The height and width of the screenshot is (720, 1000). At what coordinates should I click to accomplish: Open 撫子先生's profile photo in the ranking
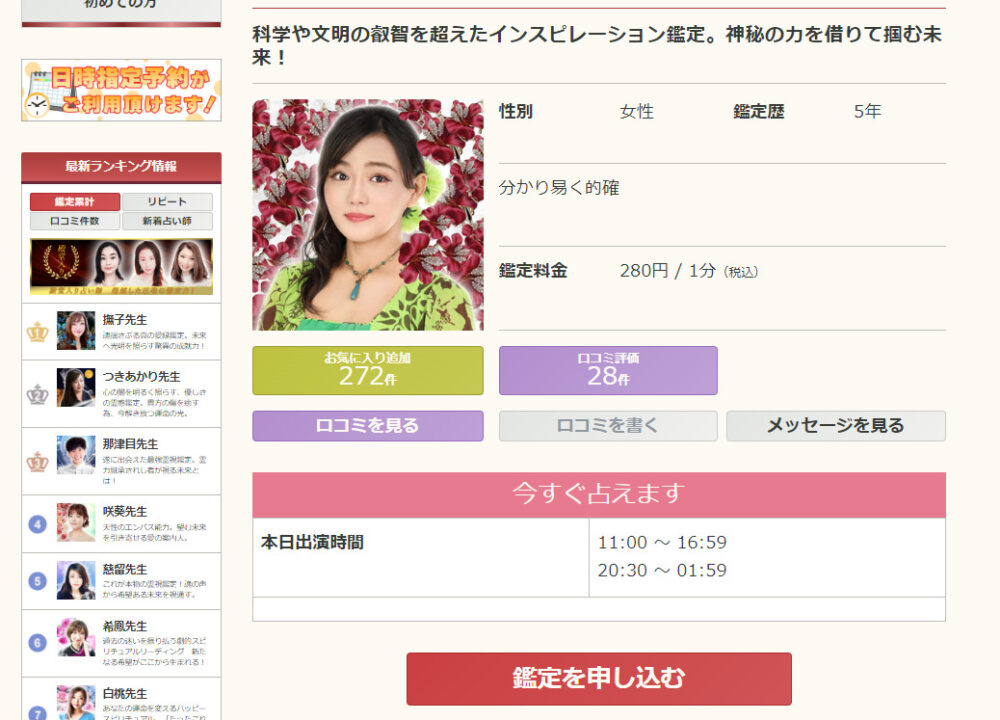pyautogui.click(x=76, y=330)
